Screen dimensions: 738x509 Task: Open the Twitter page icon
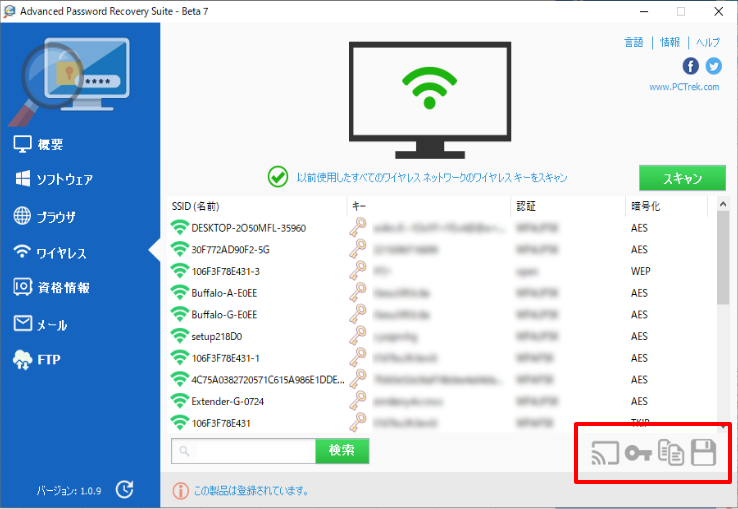(714, 66)
